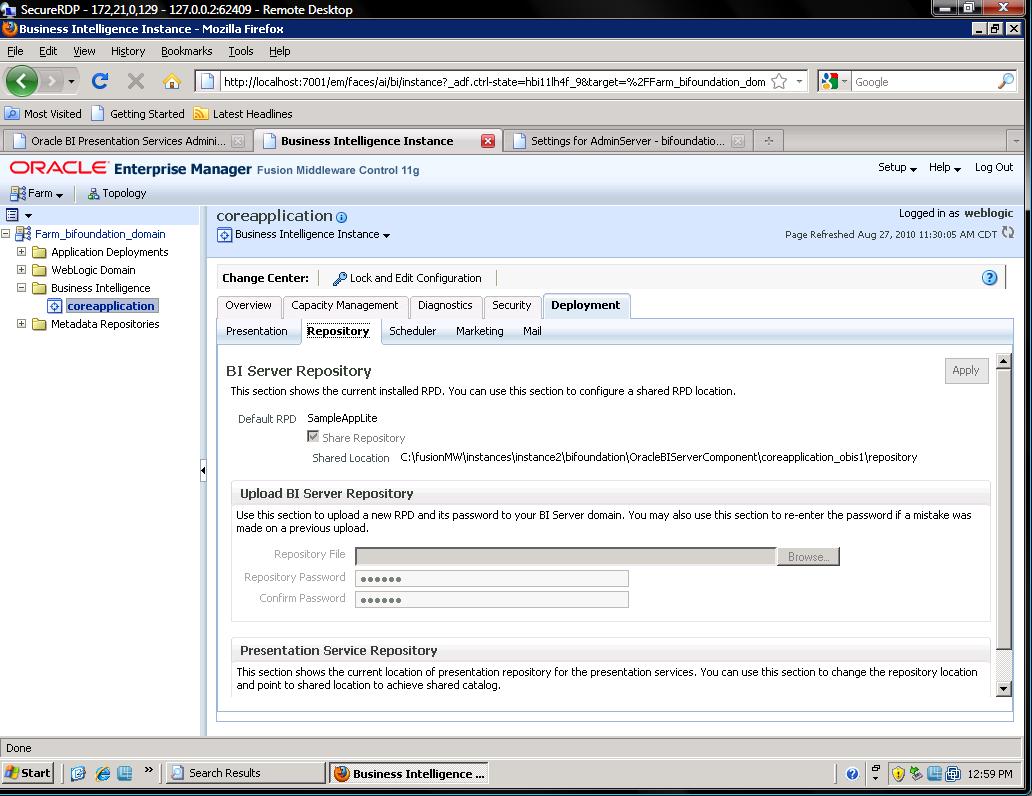Switch to Search Results taskbar window
The width and height of the screenshot is (1032, 796).
click(245, 773)
